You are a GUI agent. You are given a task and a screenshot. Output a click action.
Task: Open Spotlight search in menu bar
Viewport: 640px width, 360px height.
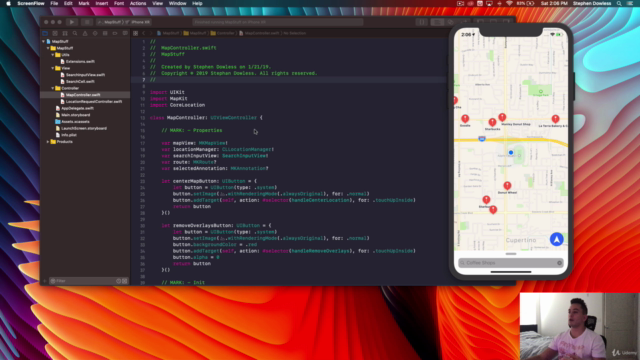[x=619, y=3]
